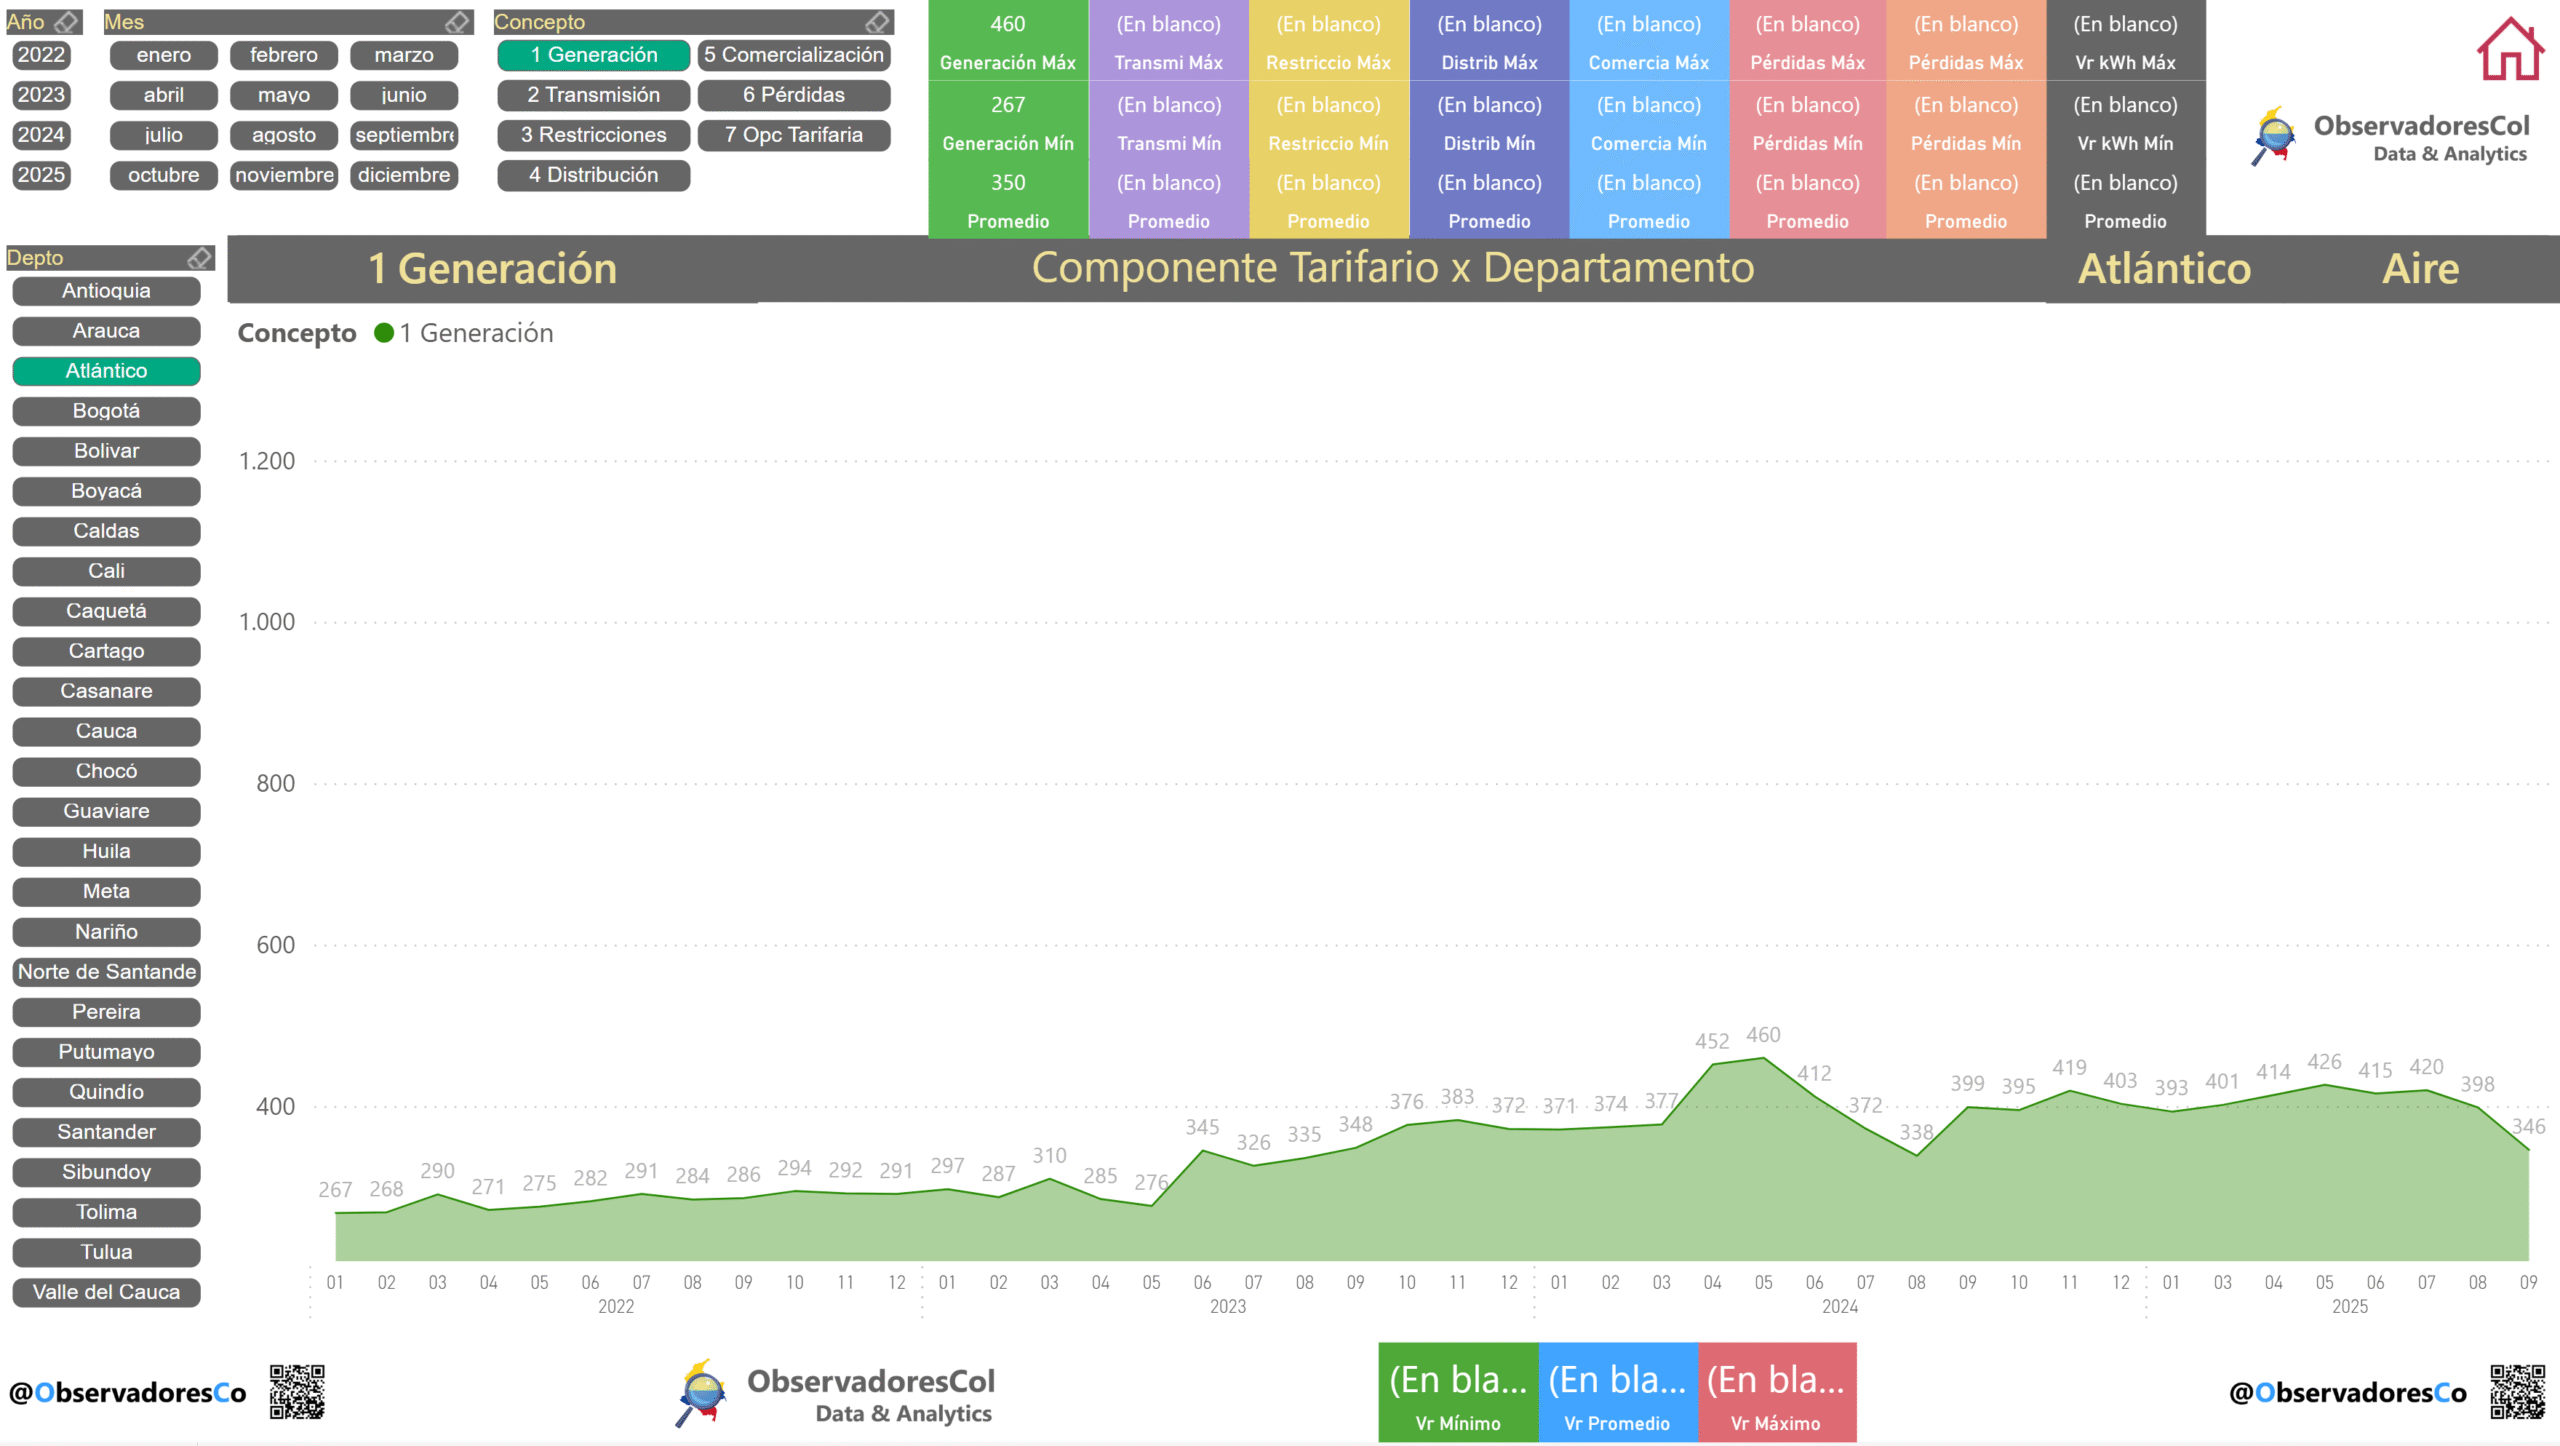The image size is (2560, 1446).
Task: Clear the Concepto slicer with eraser icon
Action: tap(877, 22)
